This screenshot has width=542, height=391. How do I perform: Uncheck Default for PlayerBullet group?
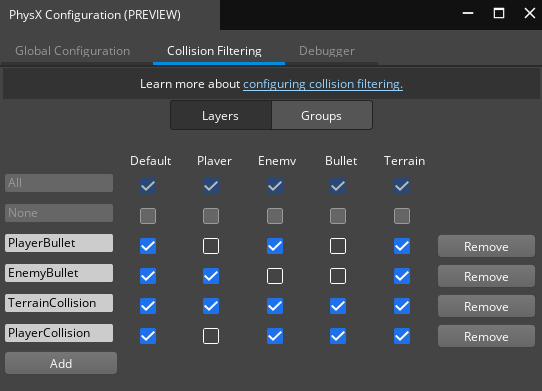148,246
